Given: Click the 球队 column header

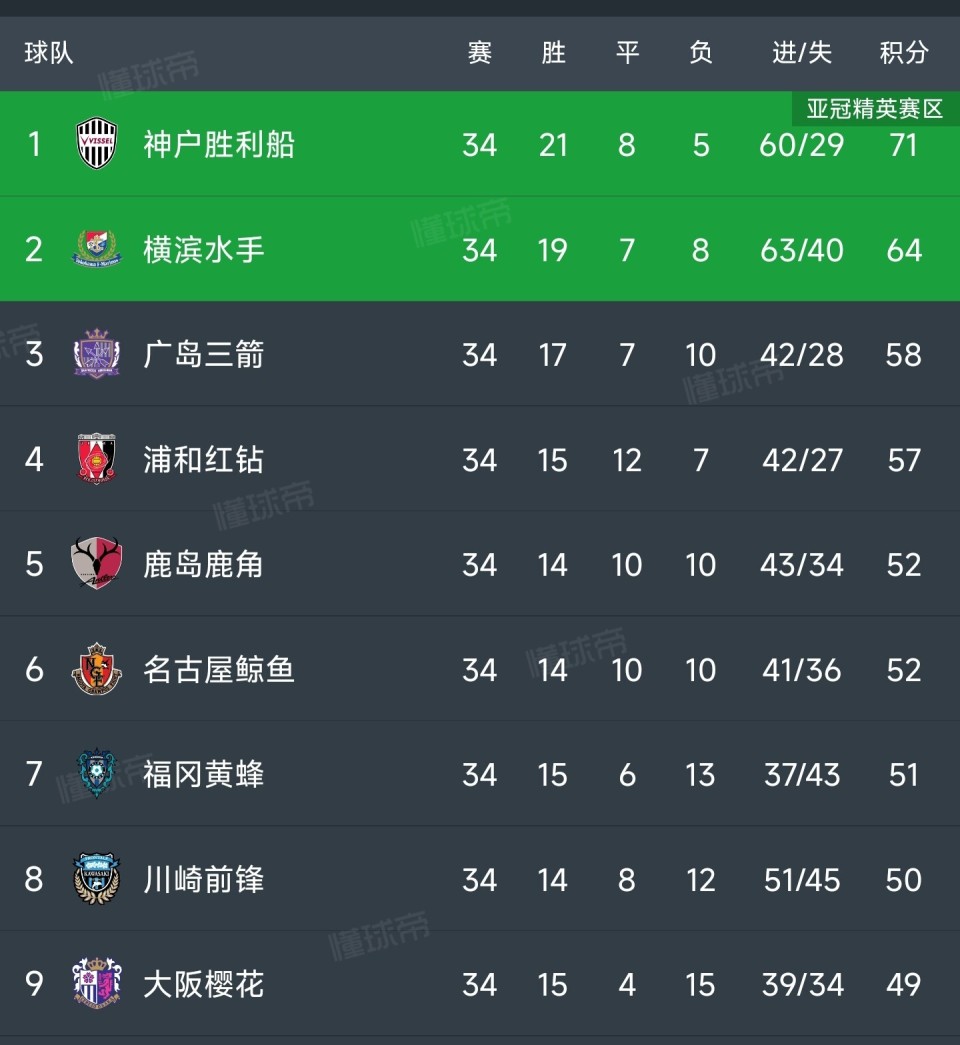Looking at the screenshot, I should coord(39,54).
